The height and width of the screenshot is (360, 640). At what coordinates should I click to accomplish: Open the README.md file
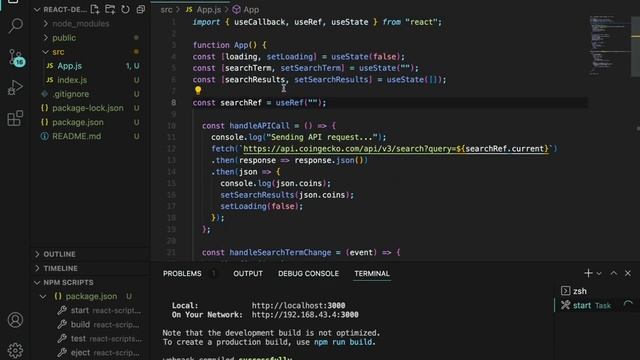(76, 136)
